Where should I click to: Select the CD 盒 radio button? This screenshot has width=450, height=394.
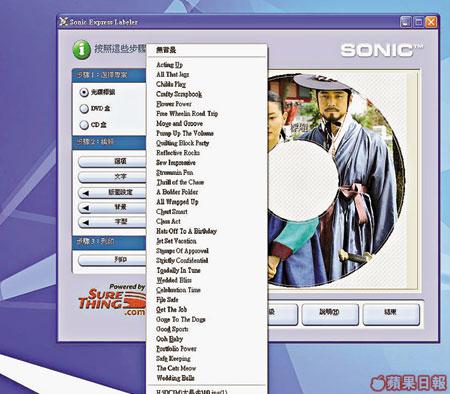point(84,125)
